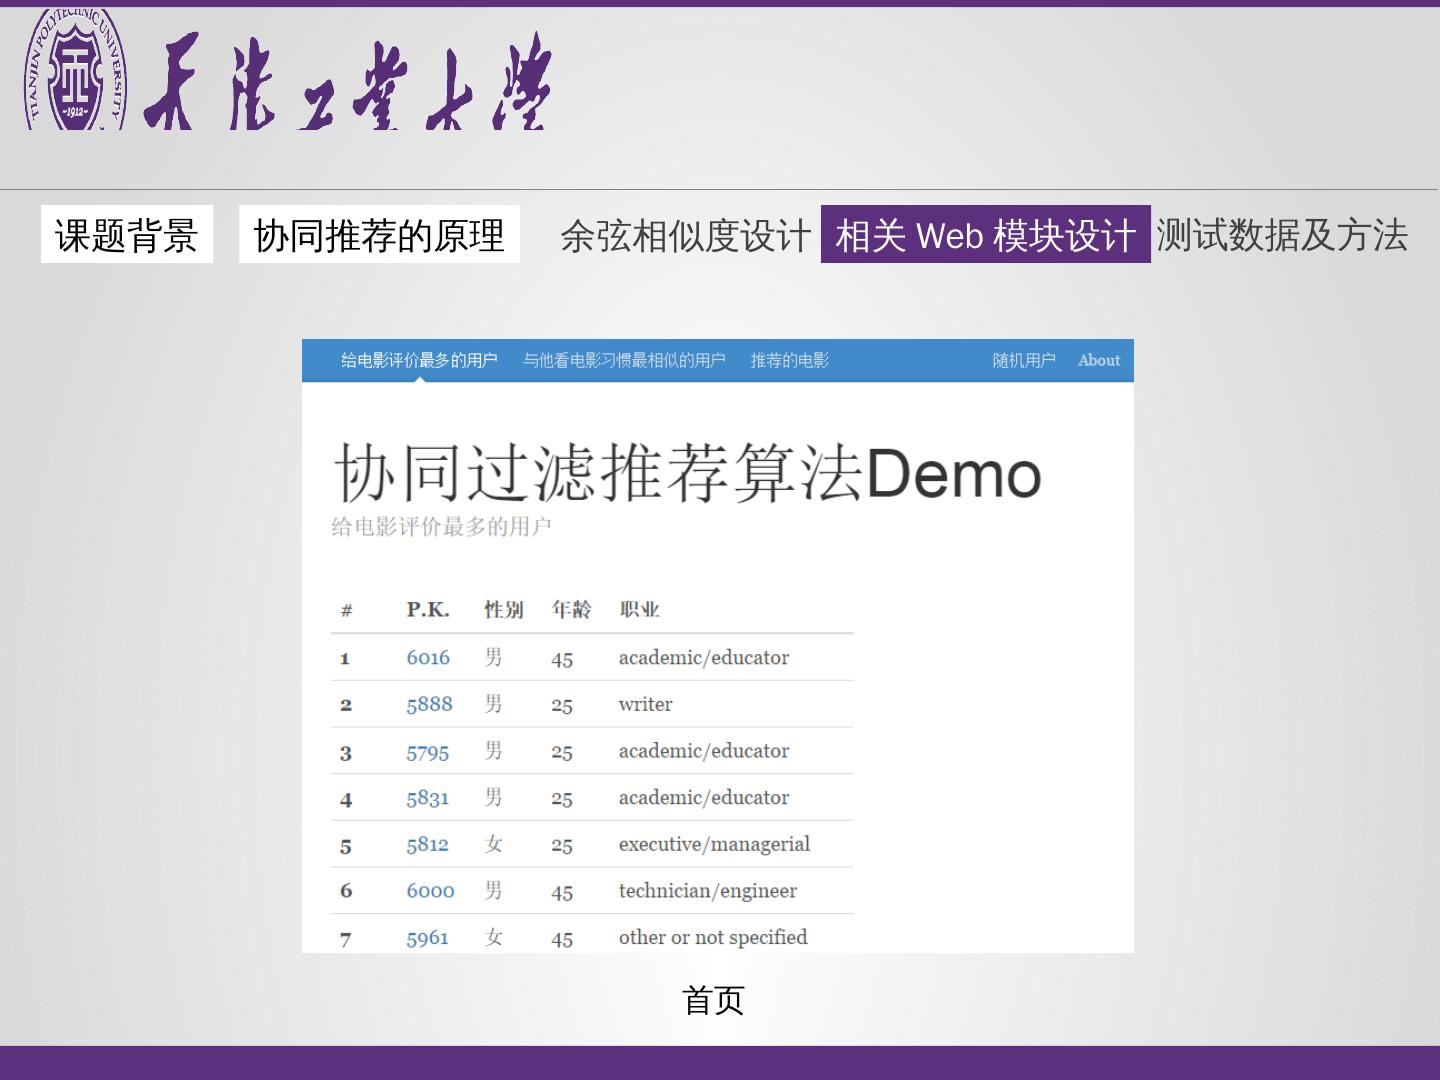Open the 协同推荐的原理 section tab
The height and width of the screenshot is (1080, 1440).
click(x=379, y=235)
